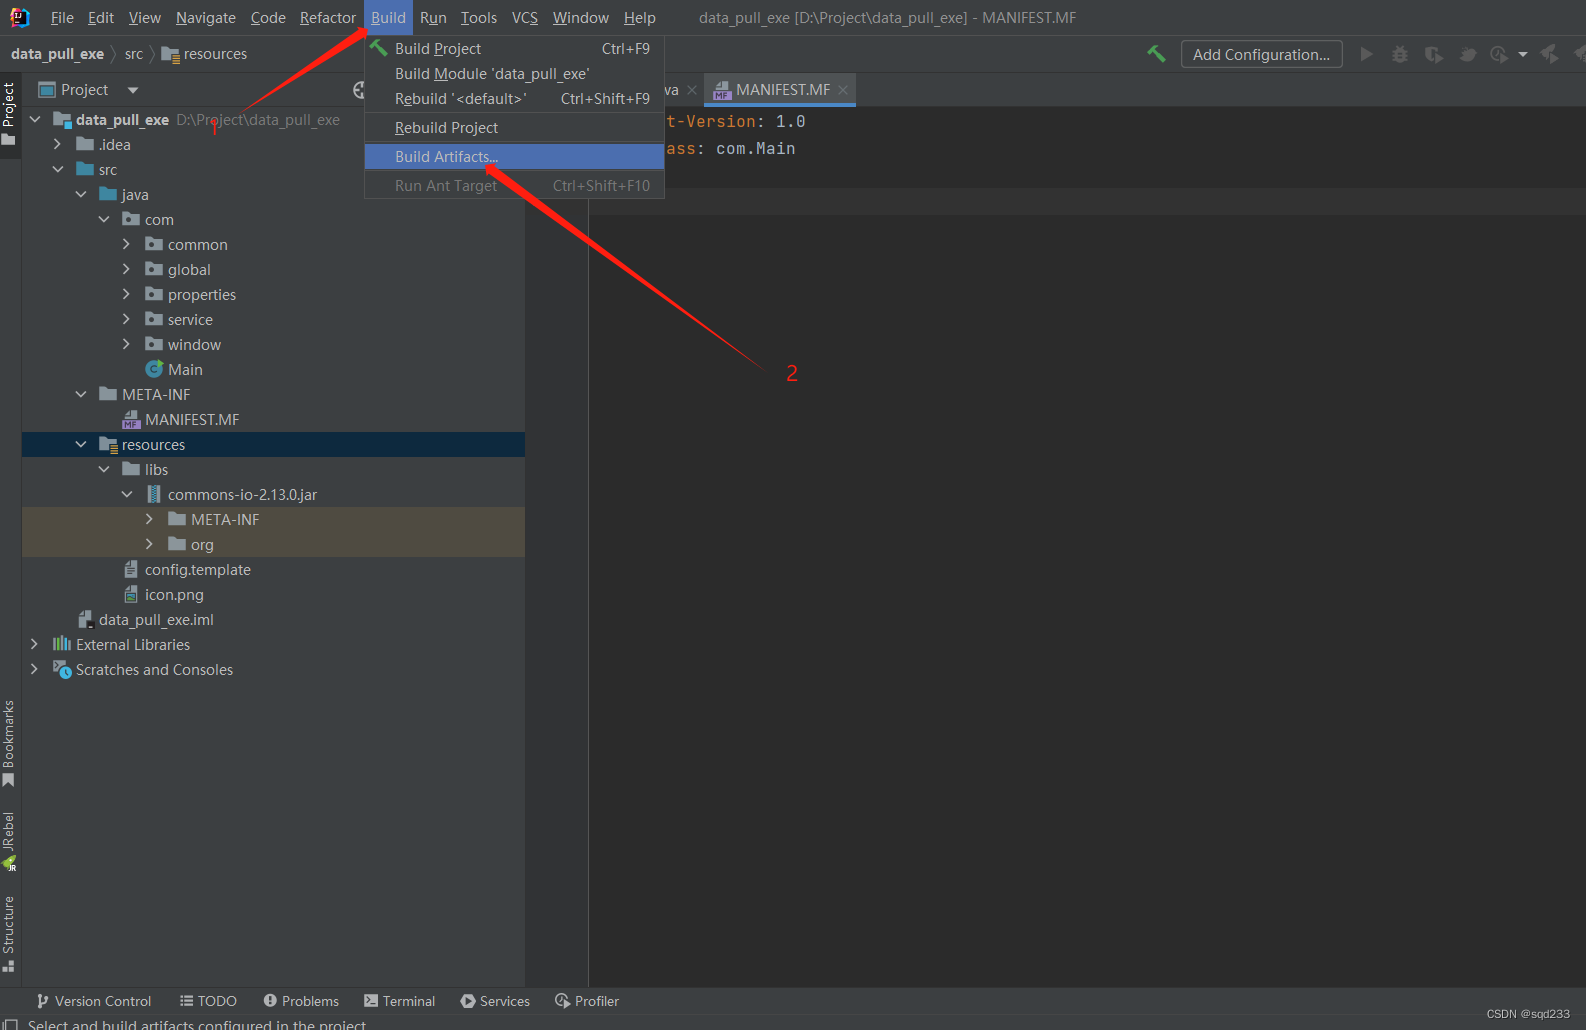The image size is (1586, 1030).
Task: Click data_pull_exe breadcrumb in navigation bar
Action: tap(57, 54)
